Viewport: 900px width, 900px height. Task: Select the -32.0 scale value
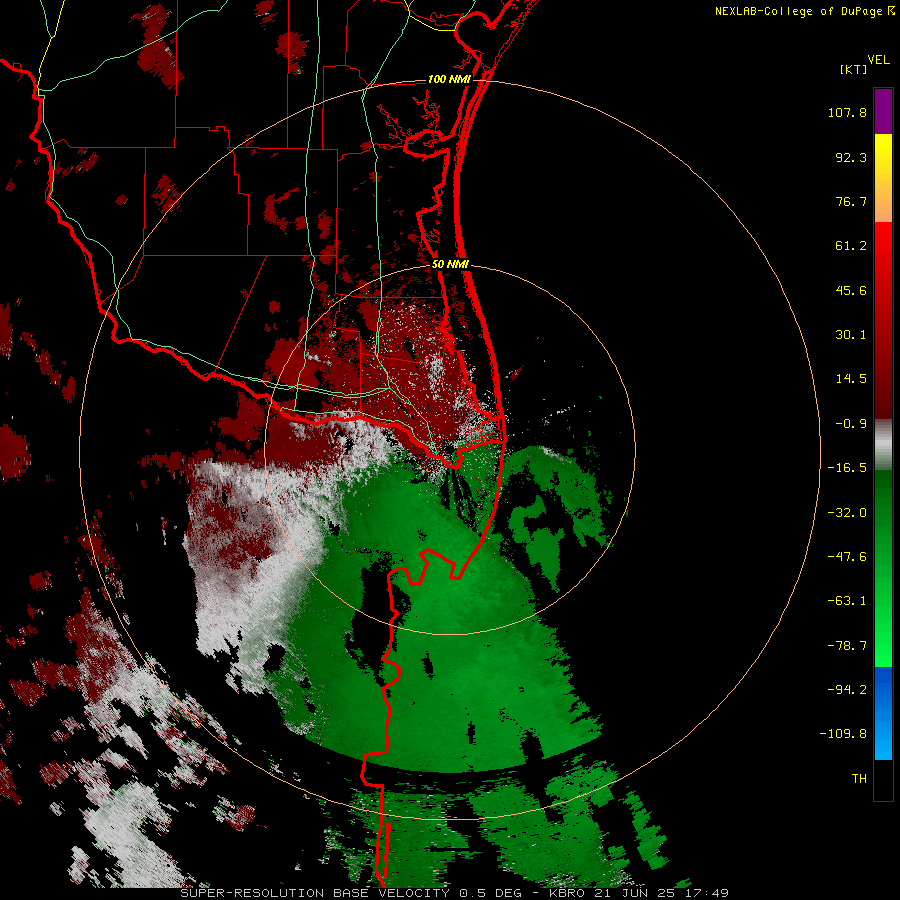(x=847, y=513)
